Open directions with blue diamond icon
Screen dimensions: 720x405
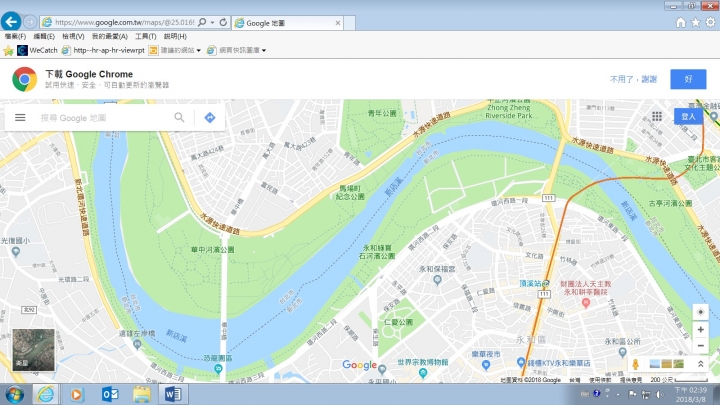click(x=210, y=118)
